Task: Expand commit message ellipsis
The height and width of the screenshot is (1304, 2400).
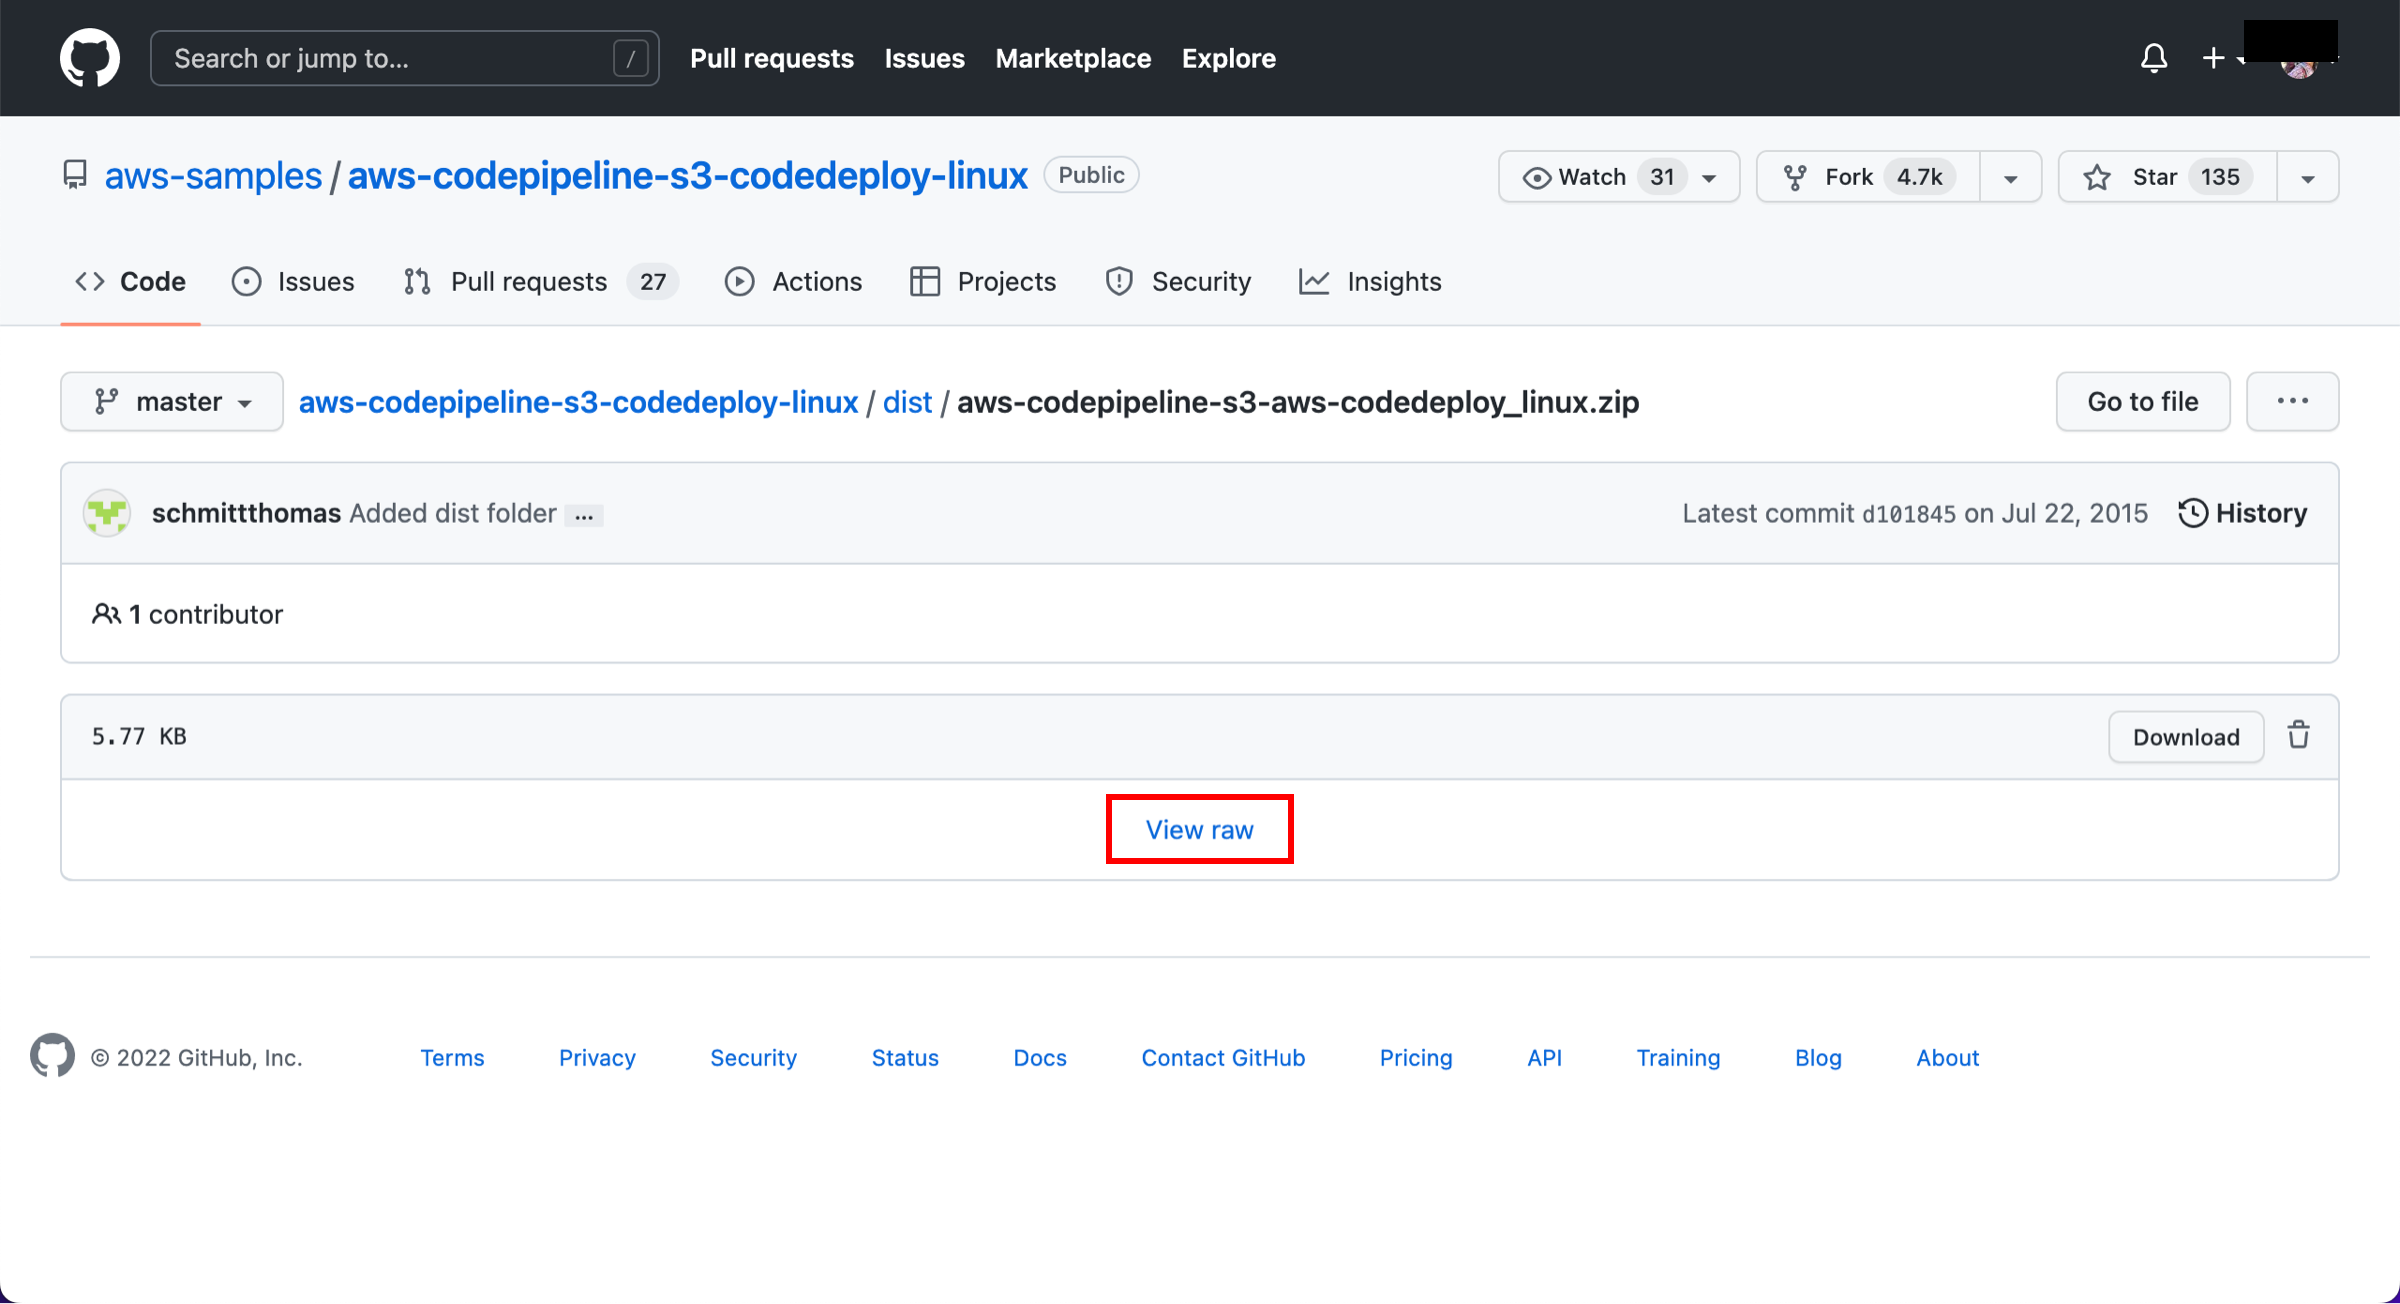Action: point(584,516)
